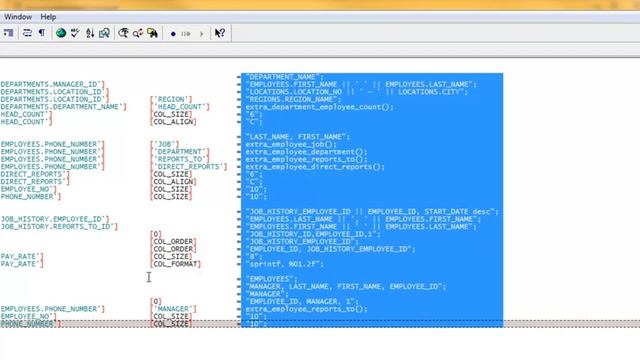
Task: Click [COL_SIZE] beside PAY_RATE row
Action: tap(171, 257)
